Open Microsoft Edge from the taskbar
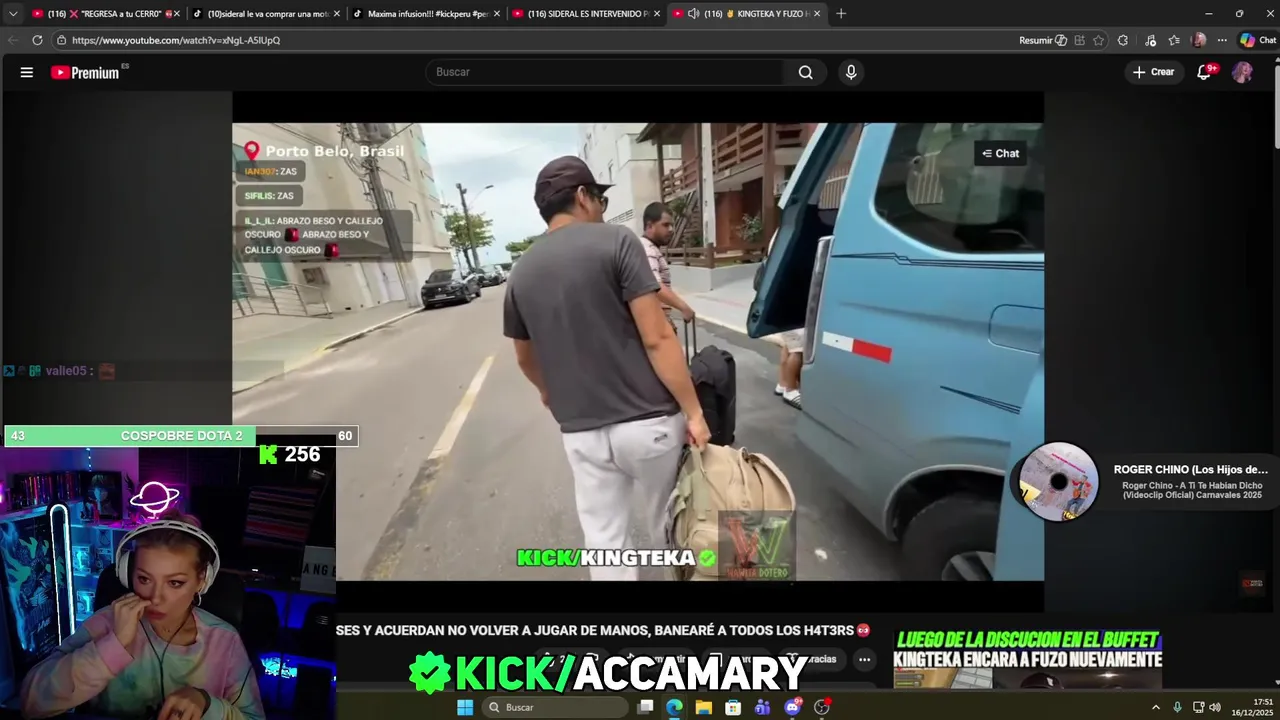 point(675,707)
